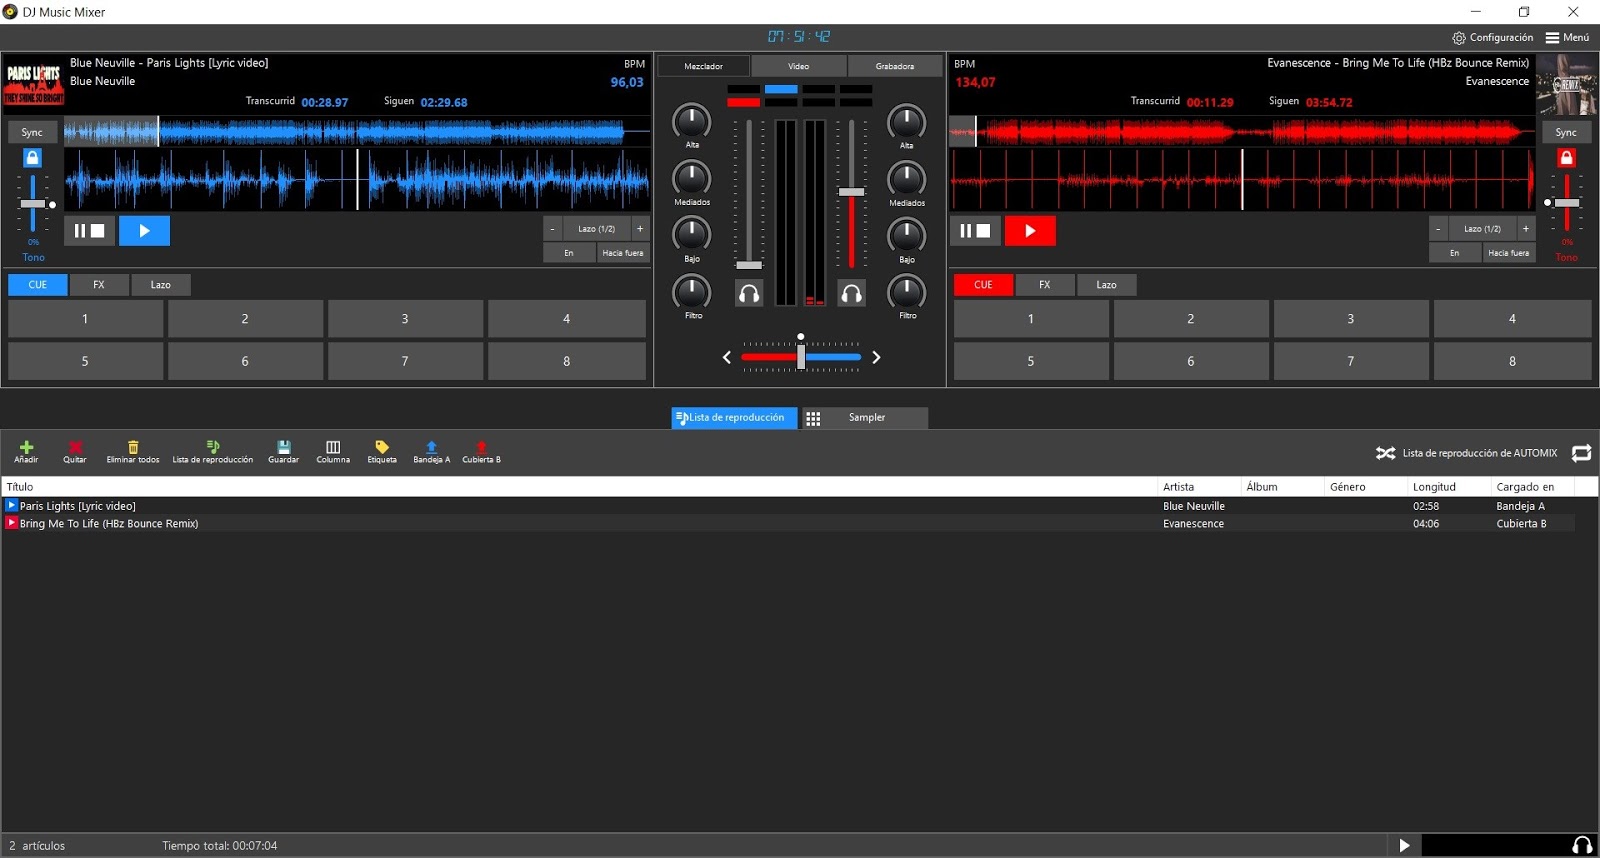Play deck A with blue play button

coord(144,231)
